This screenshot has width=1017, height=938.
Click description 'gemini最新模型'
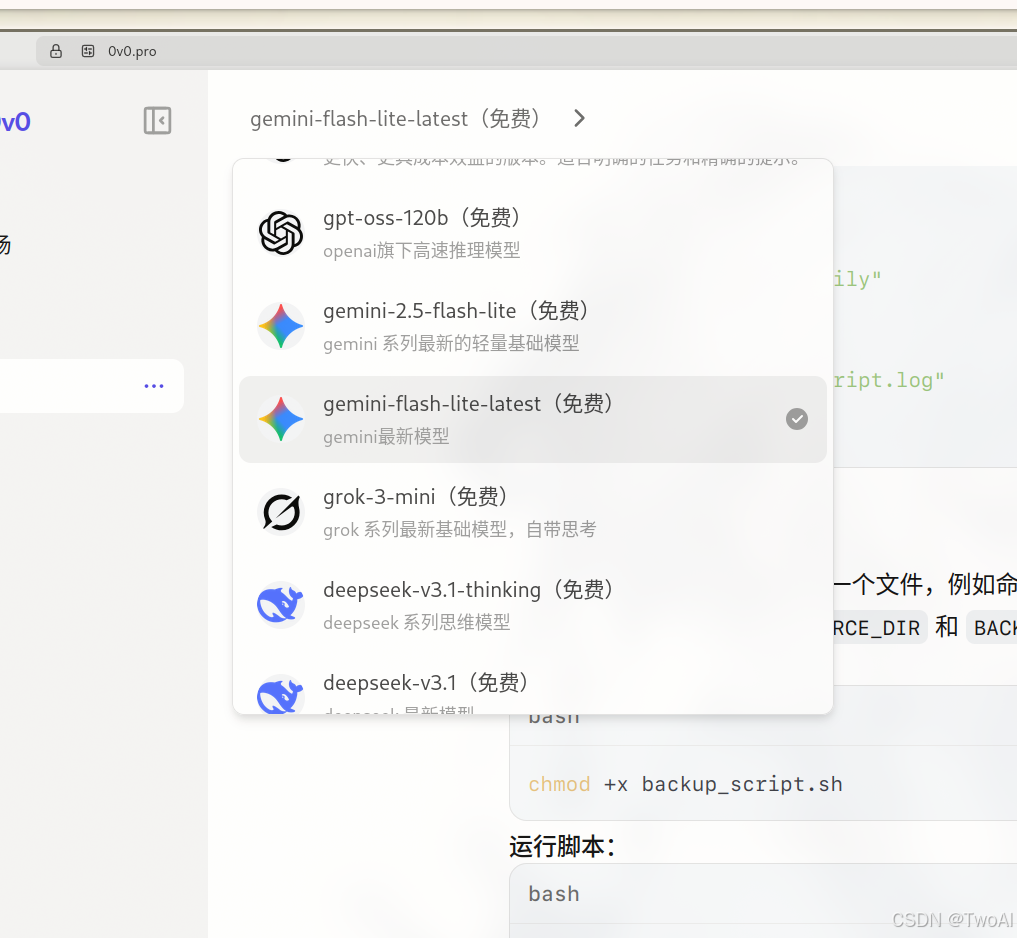pos(386,437)
